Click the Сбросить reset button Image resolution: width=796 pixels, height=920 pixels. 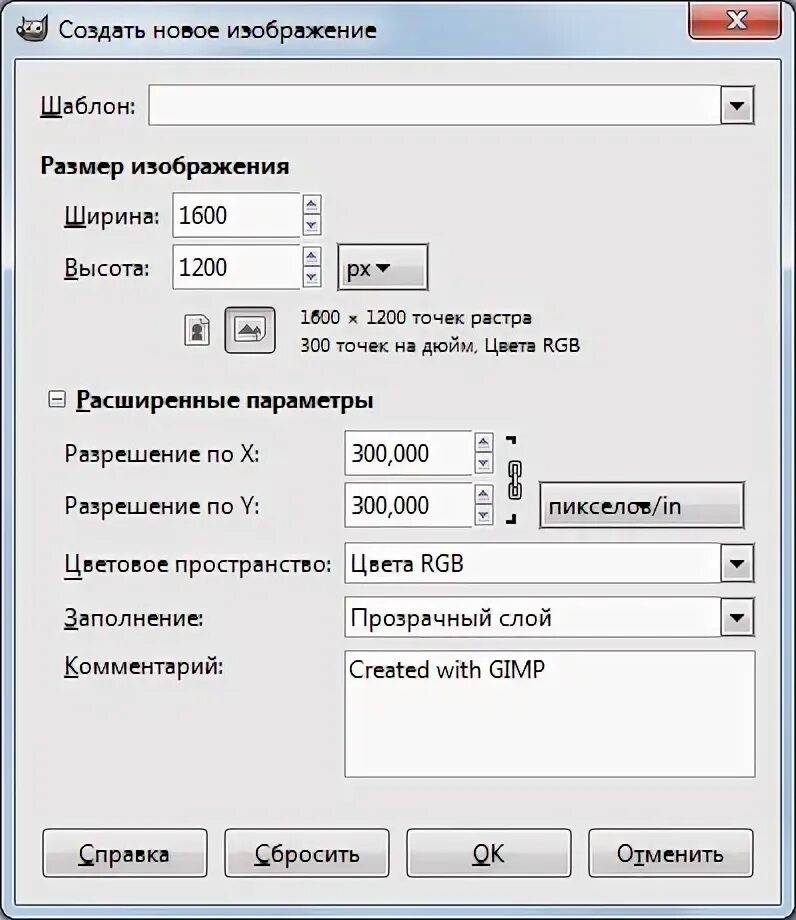click(x=307, y=853)
